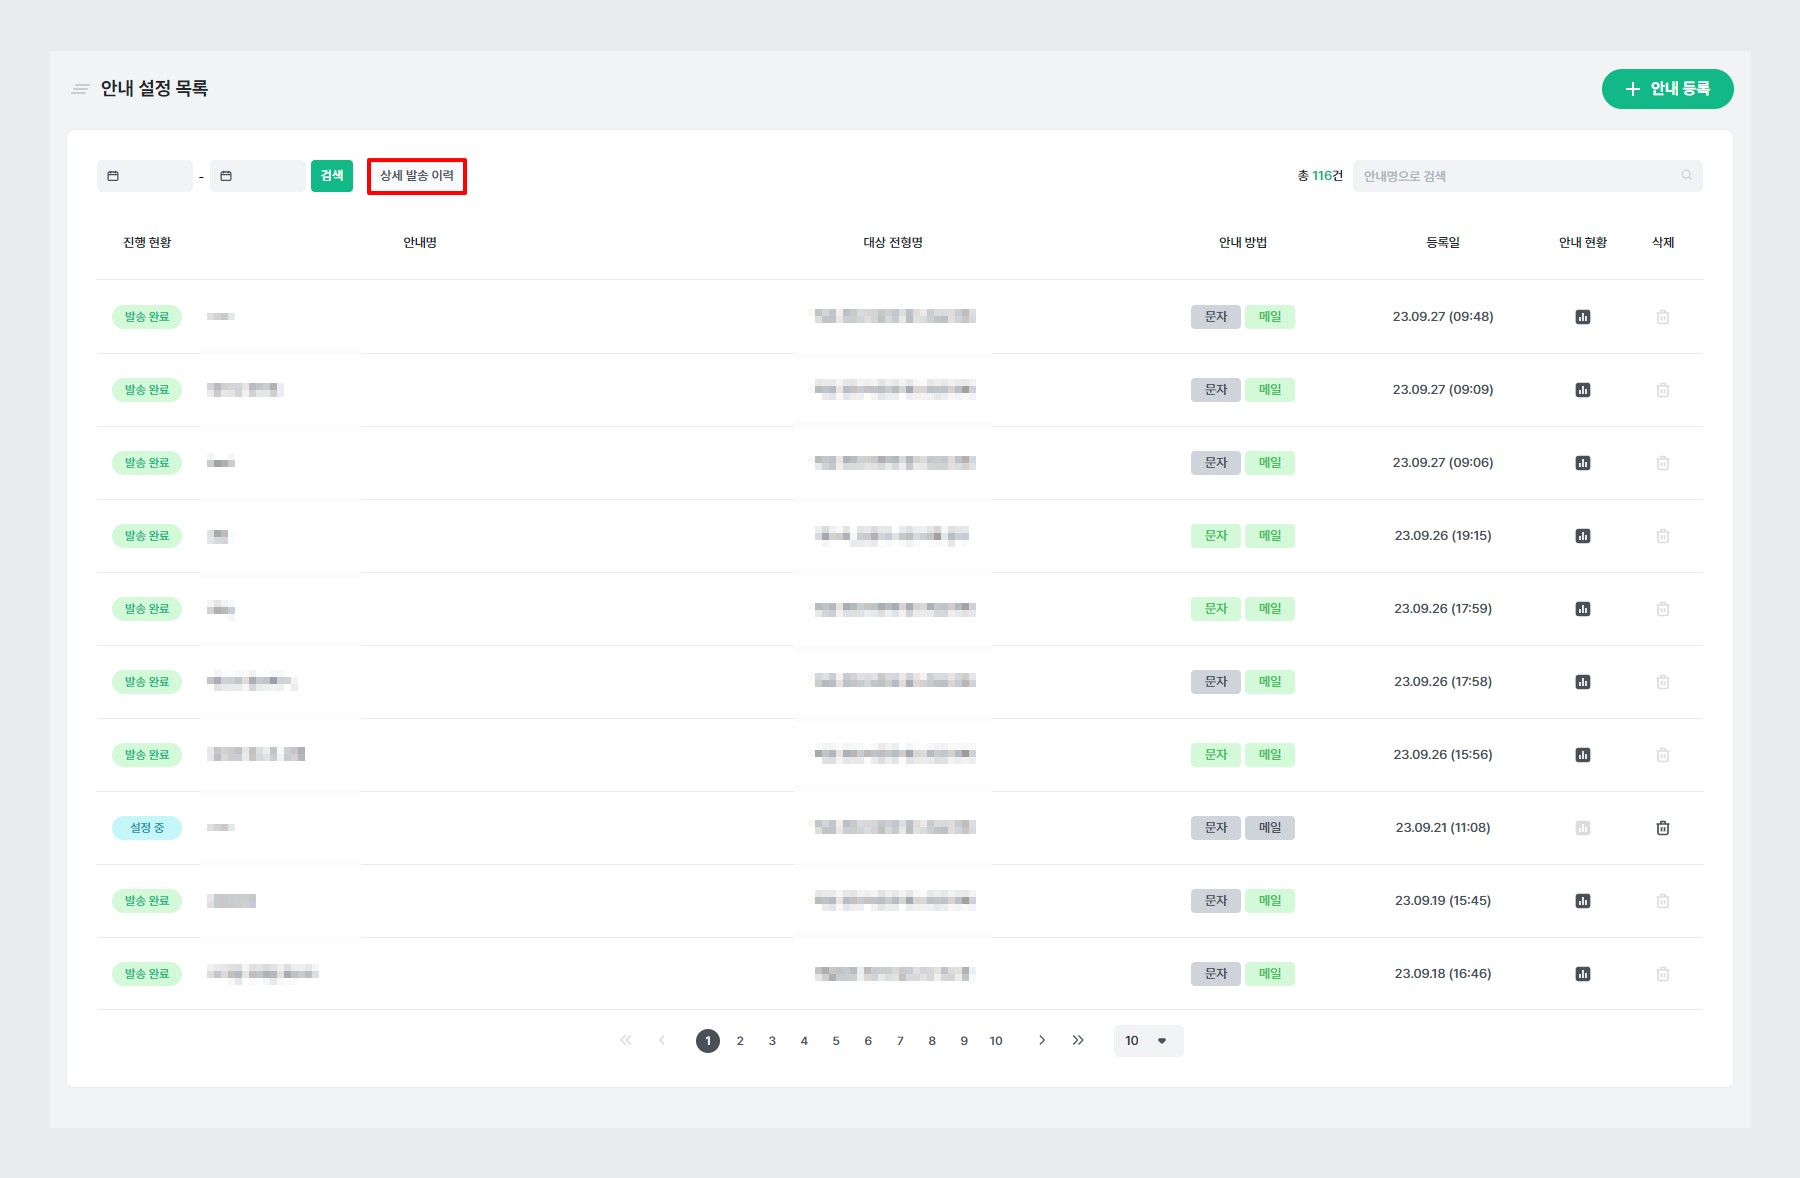Open 상세 발송 이력
This screenshot has width=1800, height=1178.
tap(417, 176)
